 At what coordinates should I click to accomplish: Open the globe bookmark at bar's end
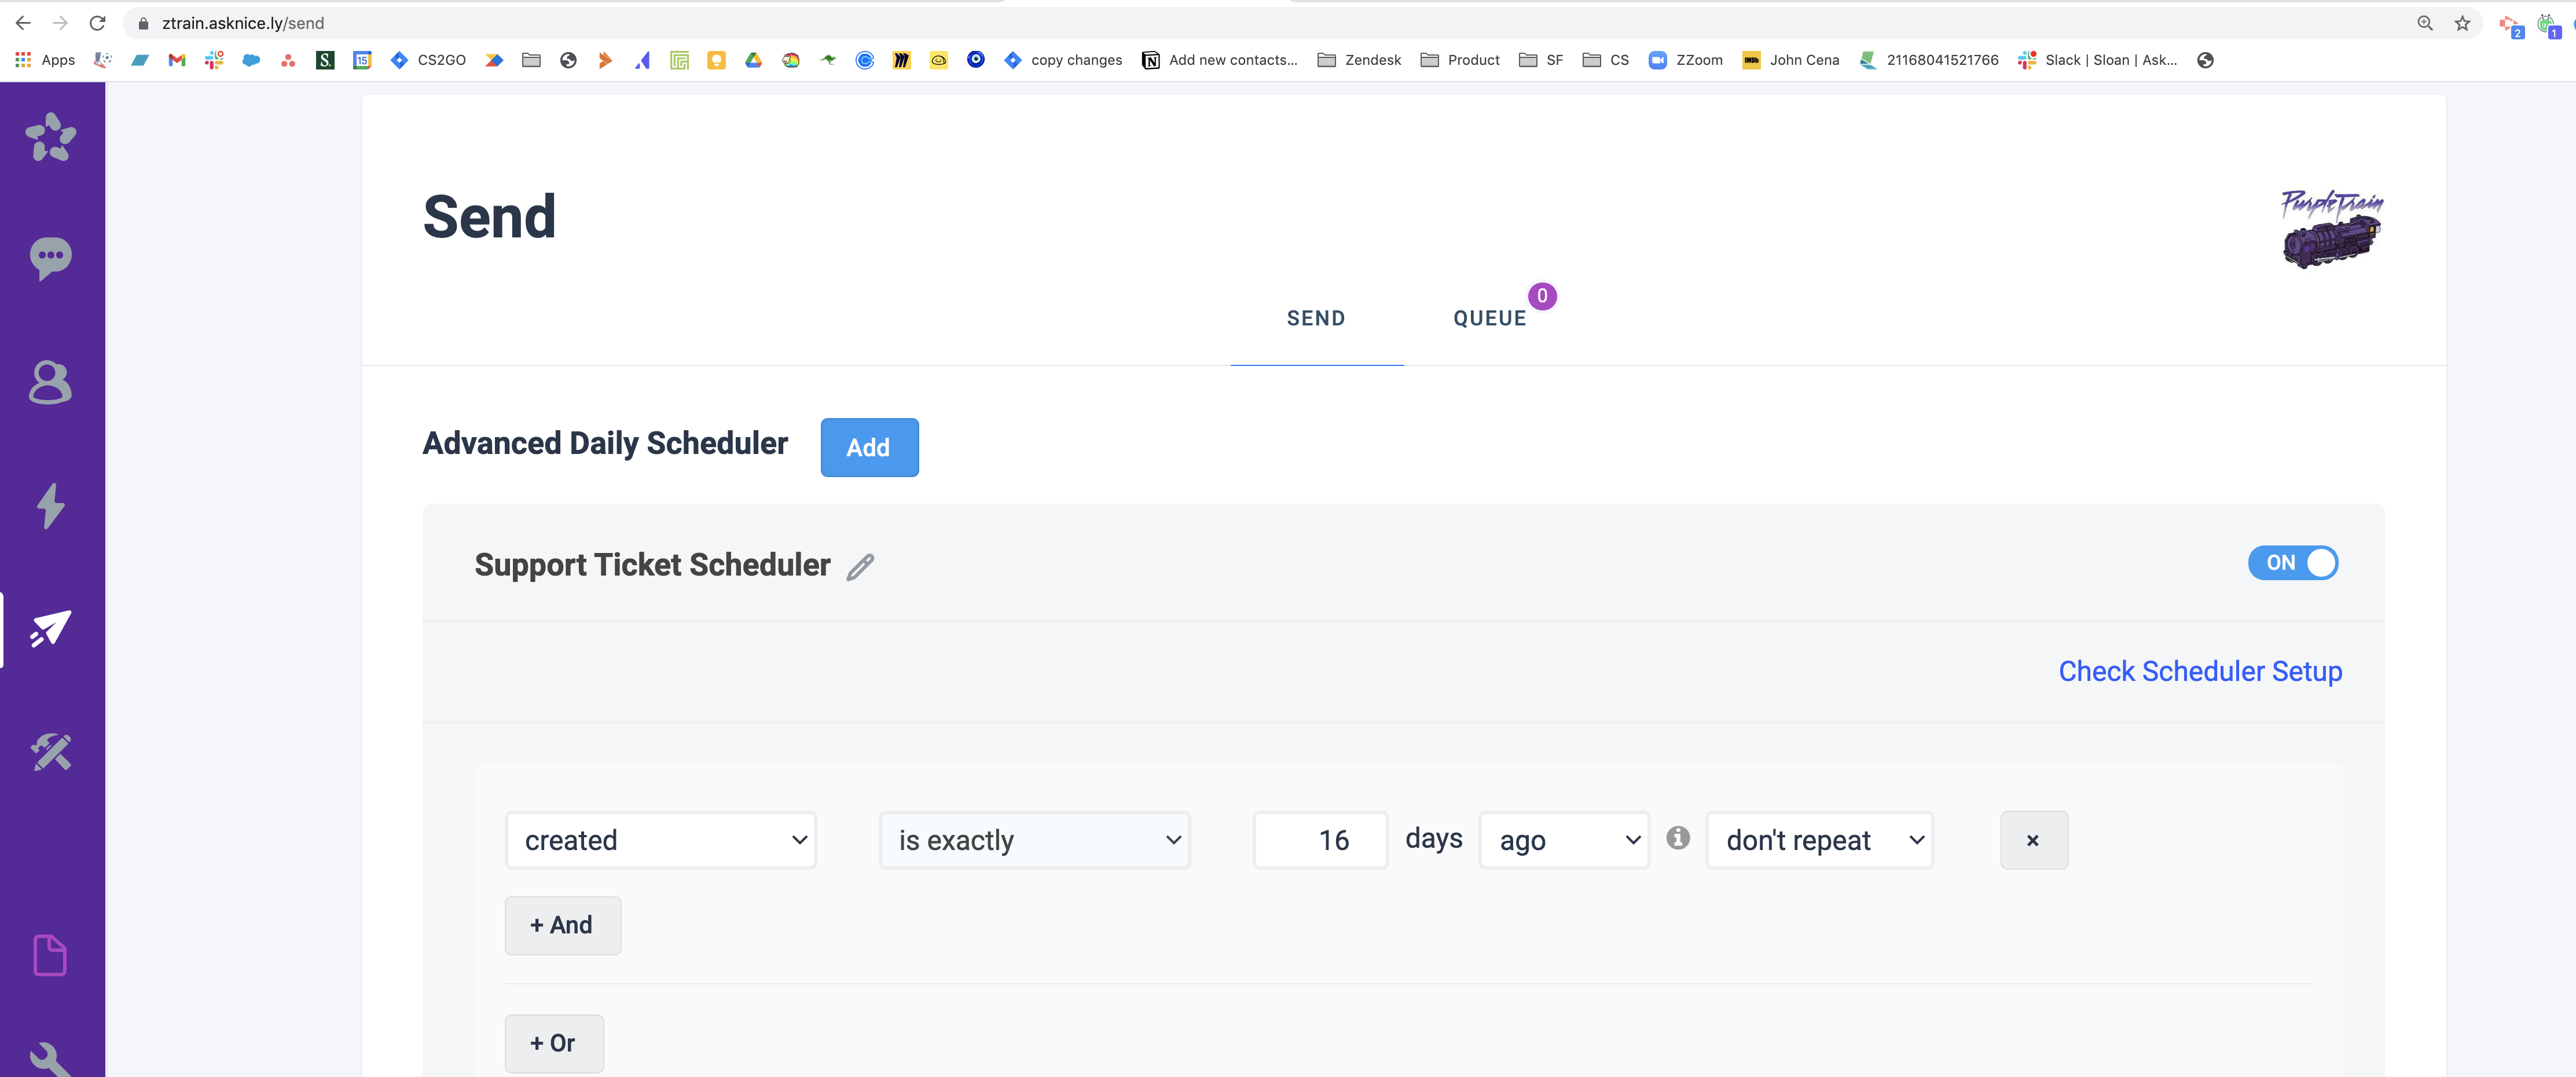[2205, 60]
